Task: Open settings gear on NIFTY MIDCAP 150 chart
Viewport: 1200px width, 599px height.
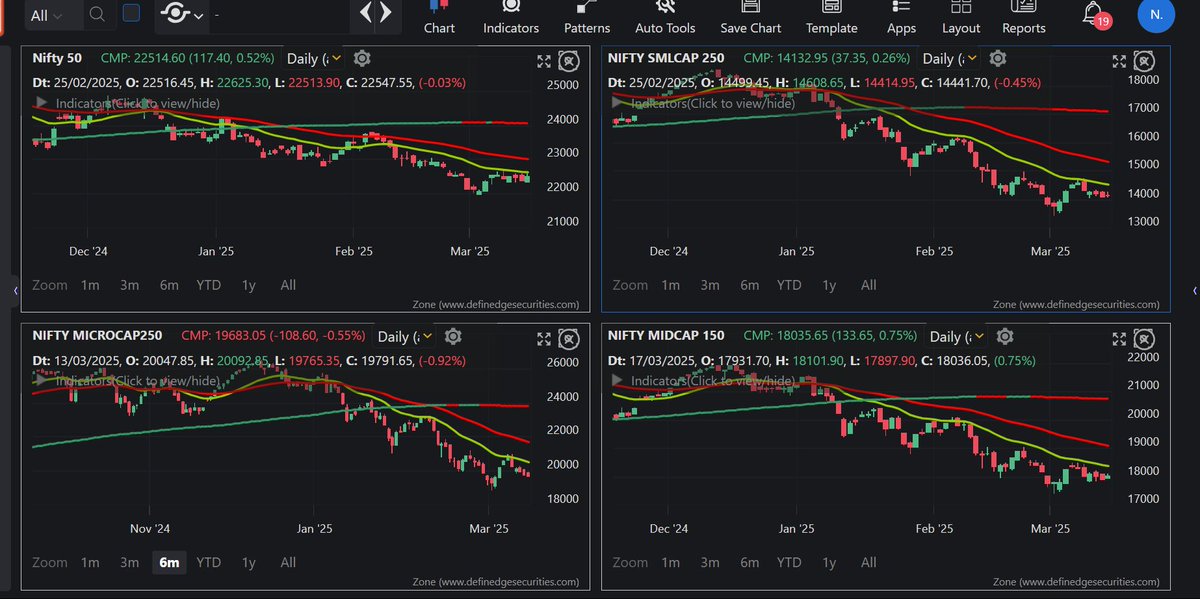Action: tap(1005, 336)
